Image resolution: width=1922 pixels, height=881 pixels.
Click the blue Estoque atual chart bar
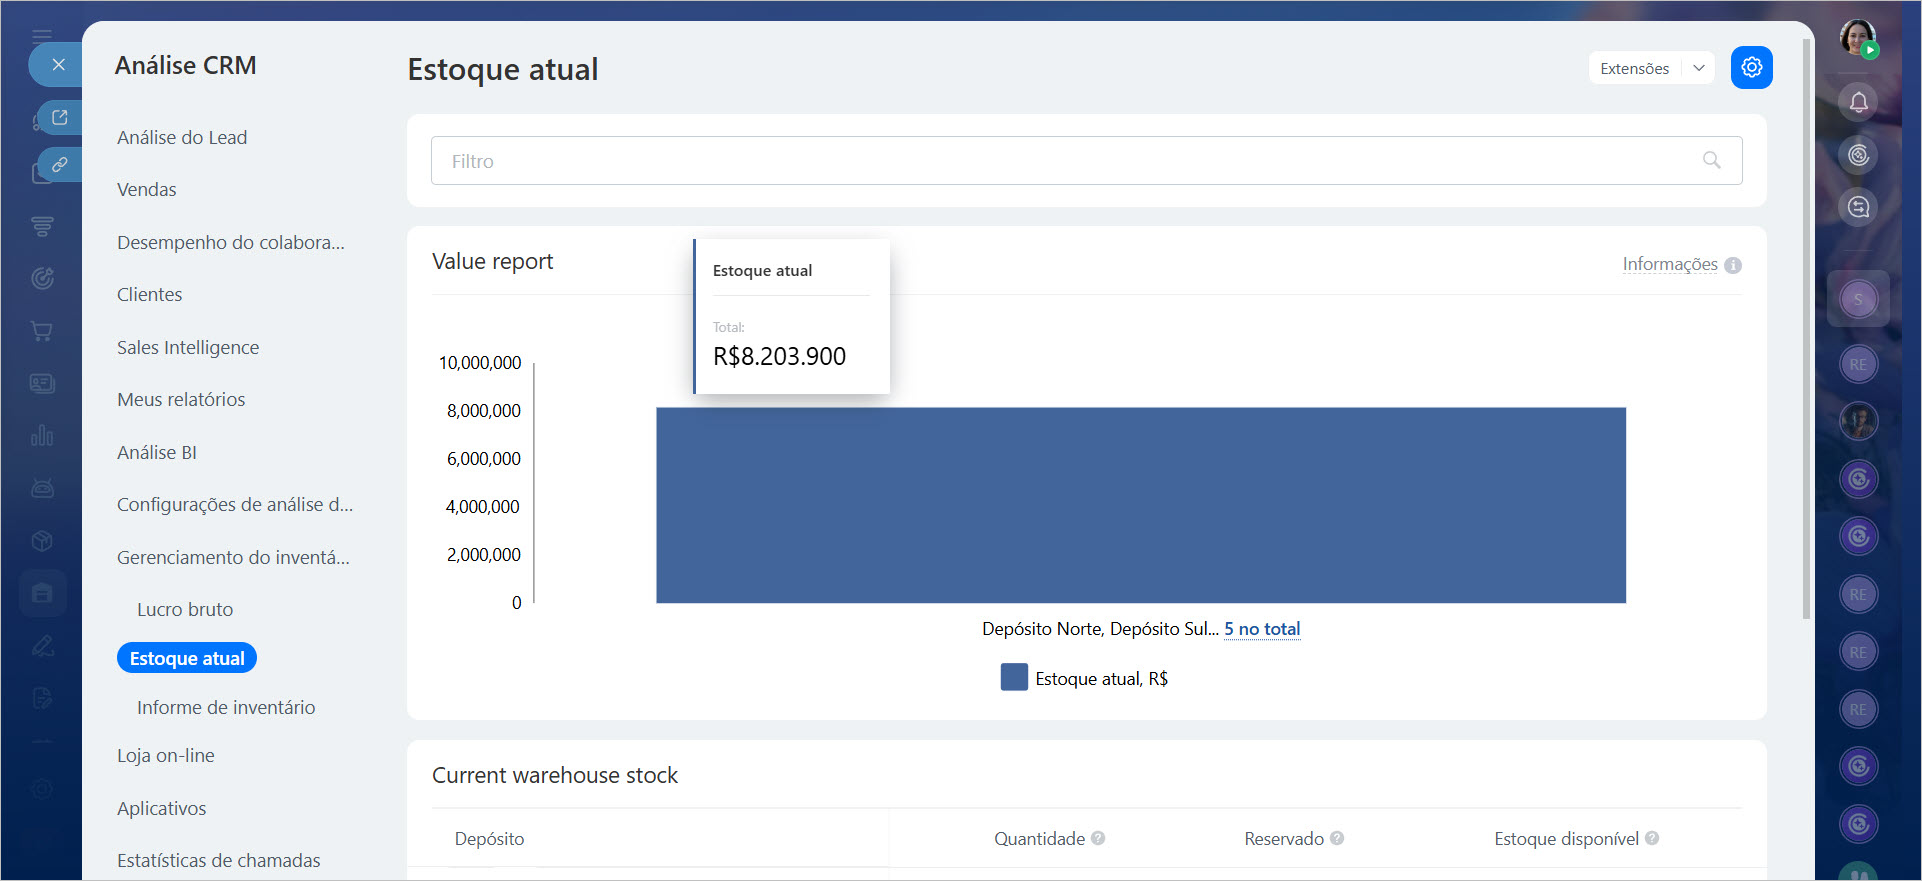[x=1140, y=505]
